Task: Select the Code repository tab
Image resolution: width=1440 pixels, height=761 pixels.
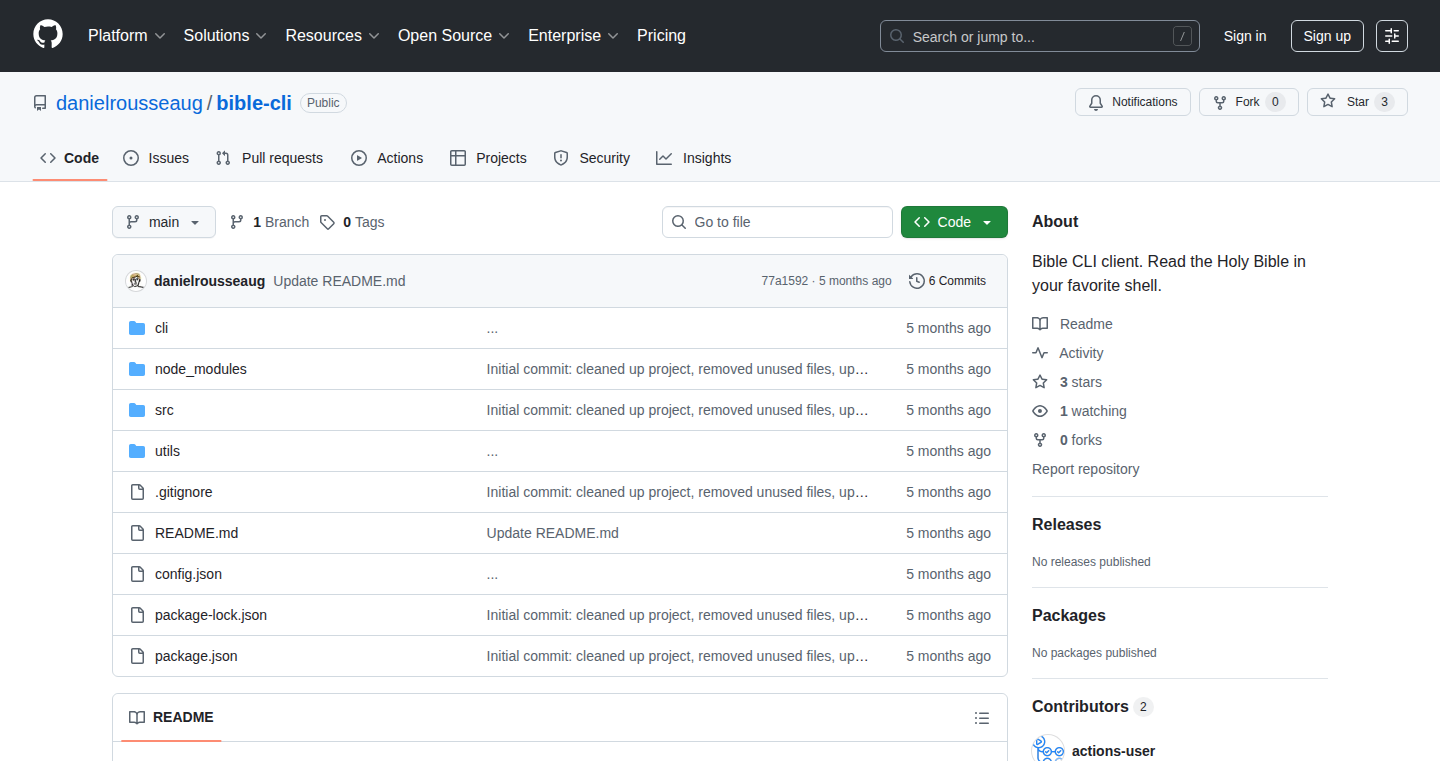Action: pyautogui.click(x=70, y=158)
